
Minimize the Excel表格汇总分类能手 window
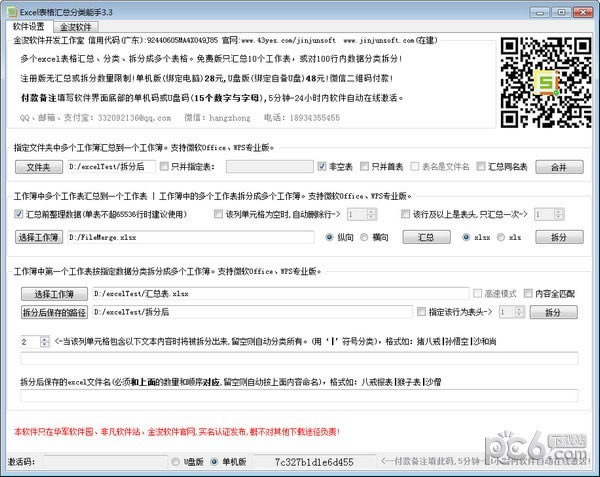point(540,13)
